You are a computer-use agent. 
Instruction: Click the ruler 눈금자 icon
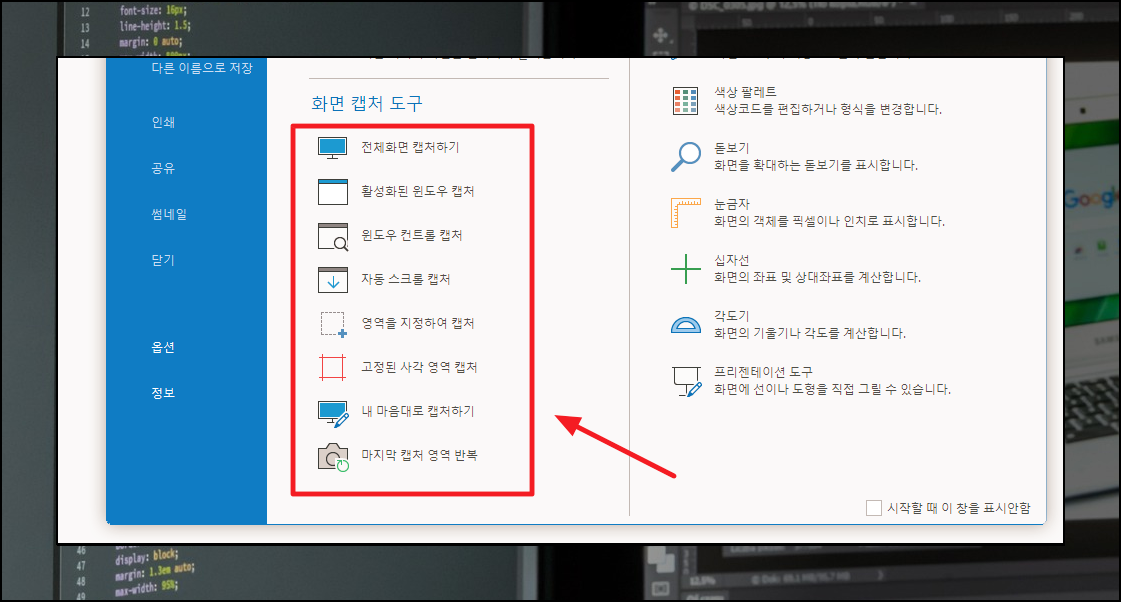(x=686, y=213)
